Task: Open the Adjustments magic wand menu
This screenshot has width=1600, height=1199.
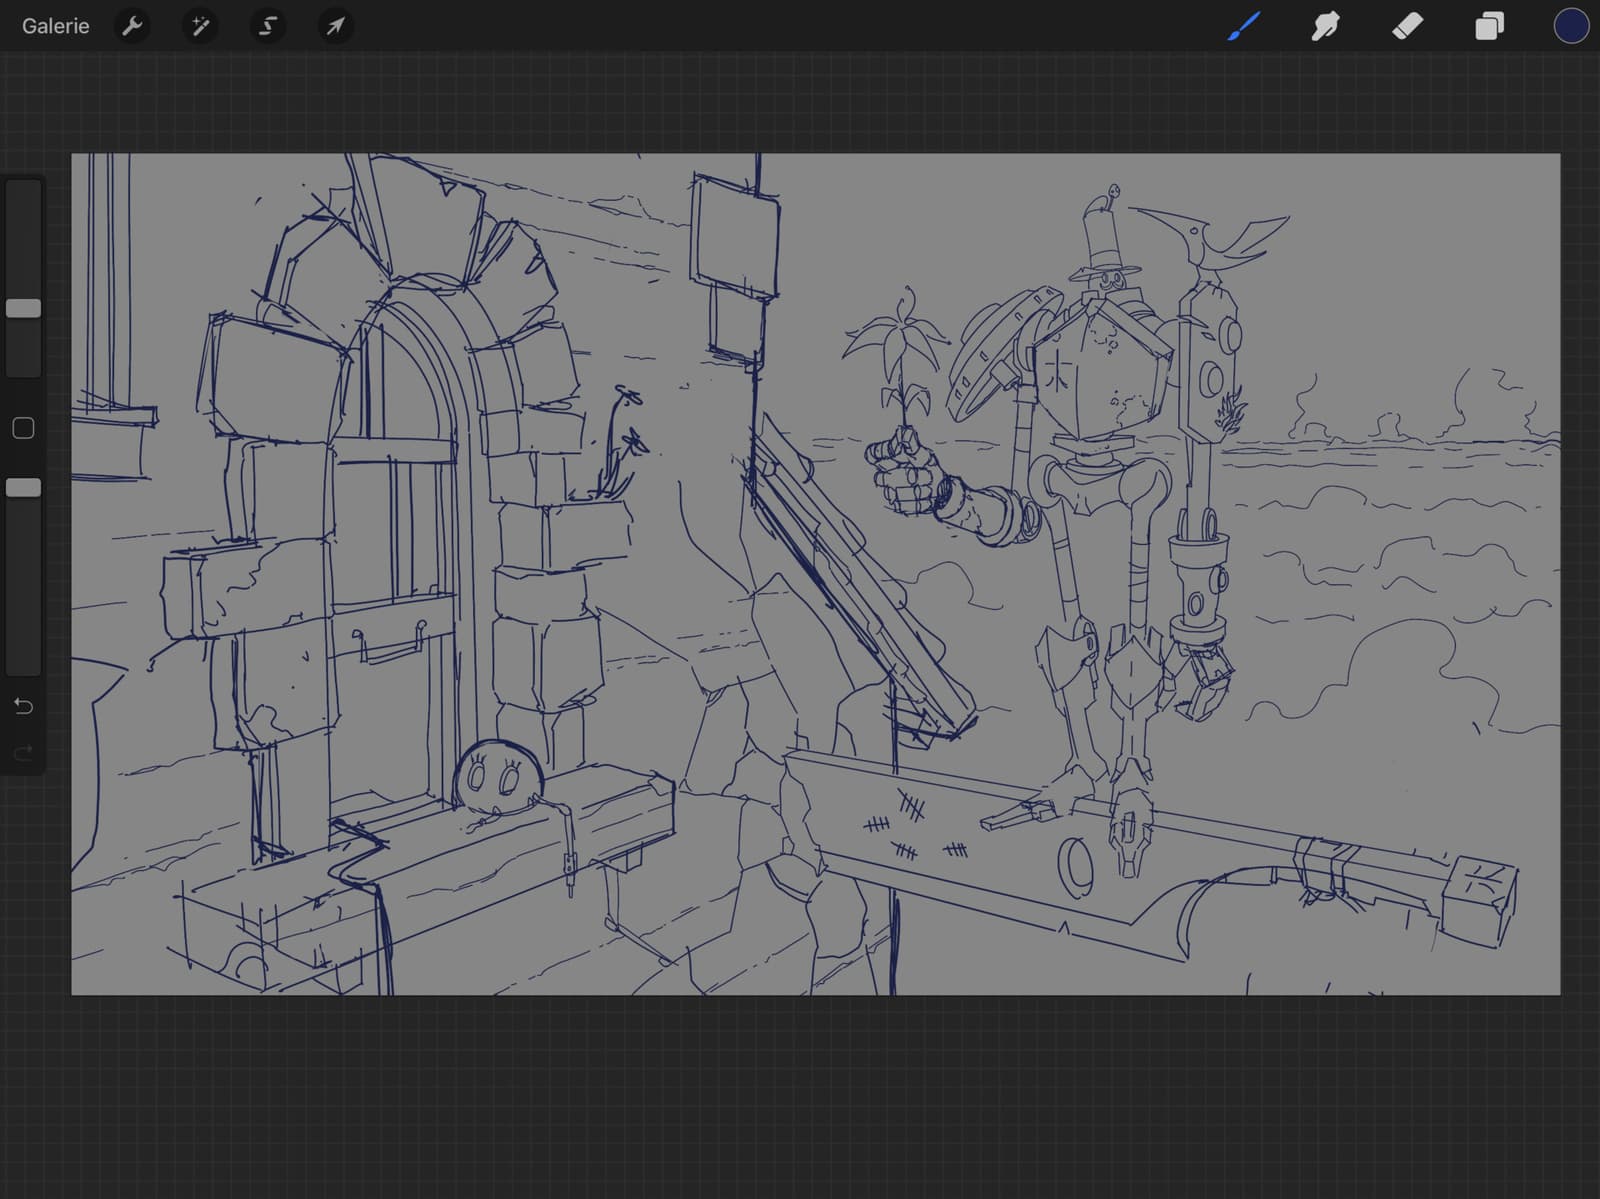Action: pos(200,26)
